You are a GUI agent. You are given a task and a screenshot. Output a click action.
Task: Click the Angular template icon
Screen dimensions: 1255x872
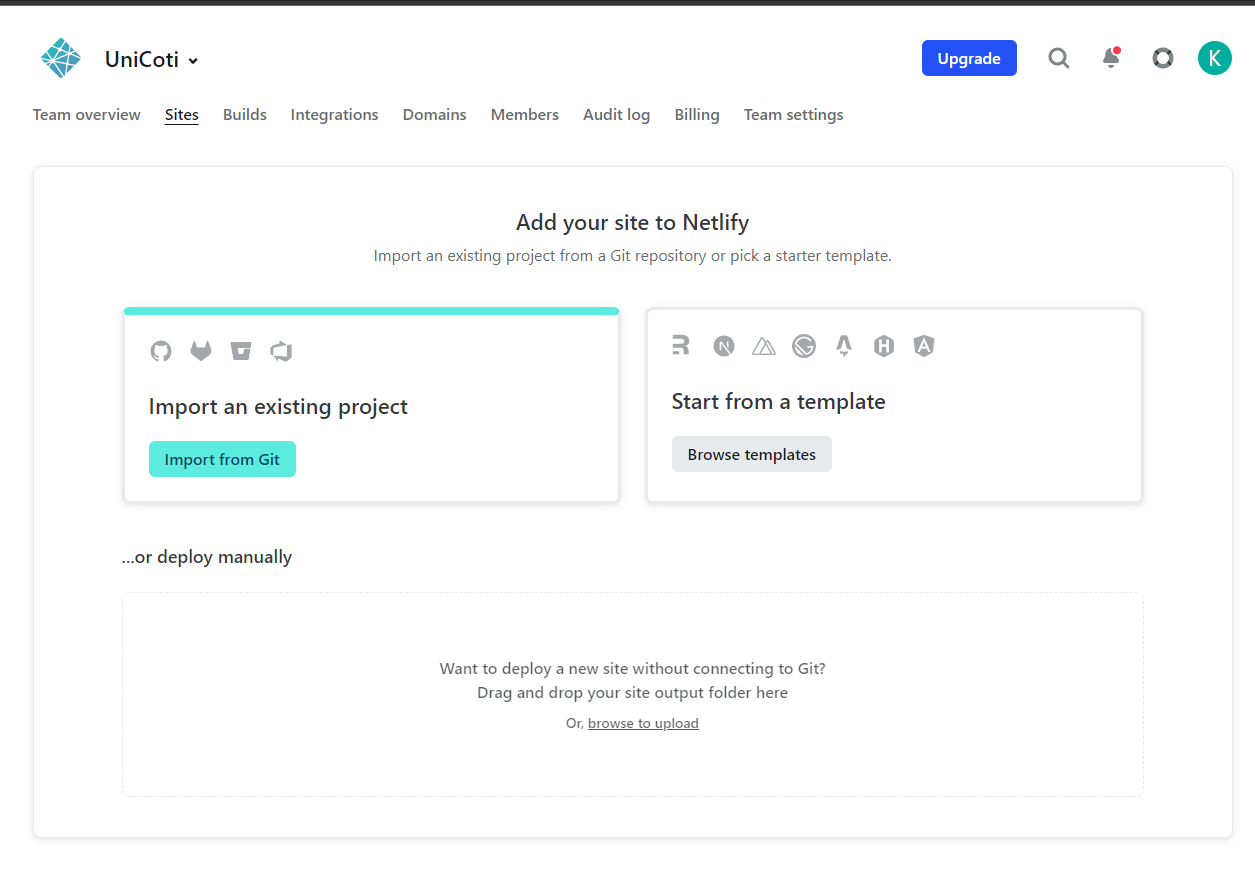click(924, 346)
